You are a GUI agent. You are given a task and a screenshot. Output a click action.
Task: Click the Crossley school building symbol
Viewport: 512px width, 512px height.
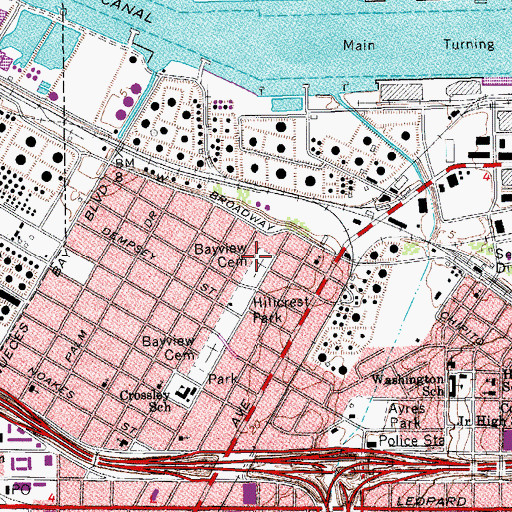click(185, 393)
